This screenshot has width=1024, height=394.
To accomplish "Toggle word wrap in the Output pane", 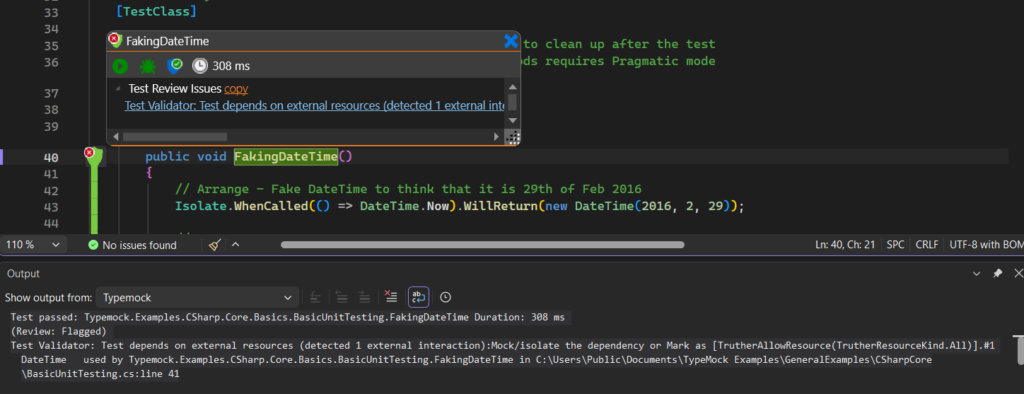I will click(418, 297).
